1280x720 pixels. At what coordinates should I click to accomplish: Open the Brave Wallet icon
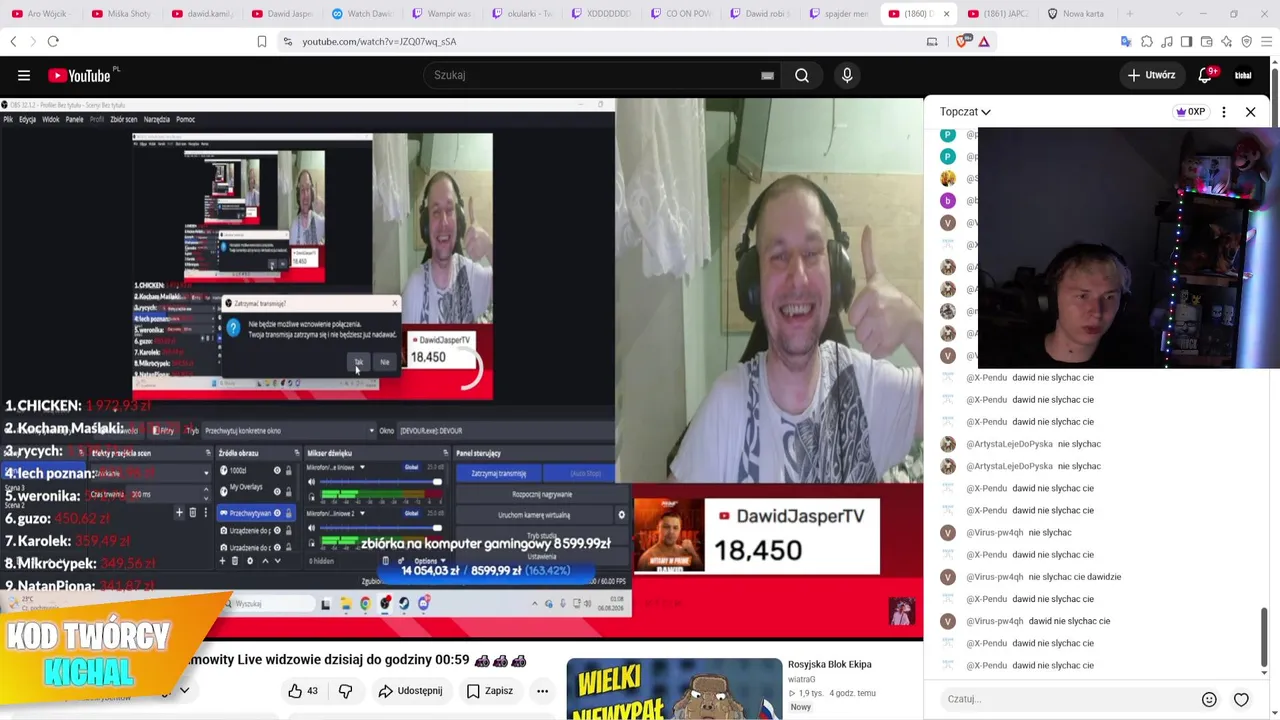(x=1206, y=41)
